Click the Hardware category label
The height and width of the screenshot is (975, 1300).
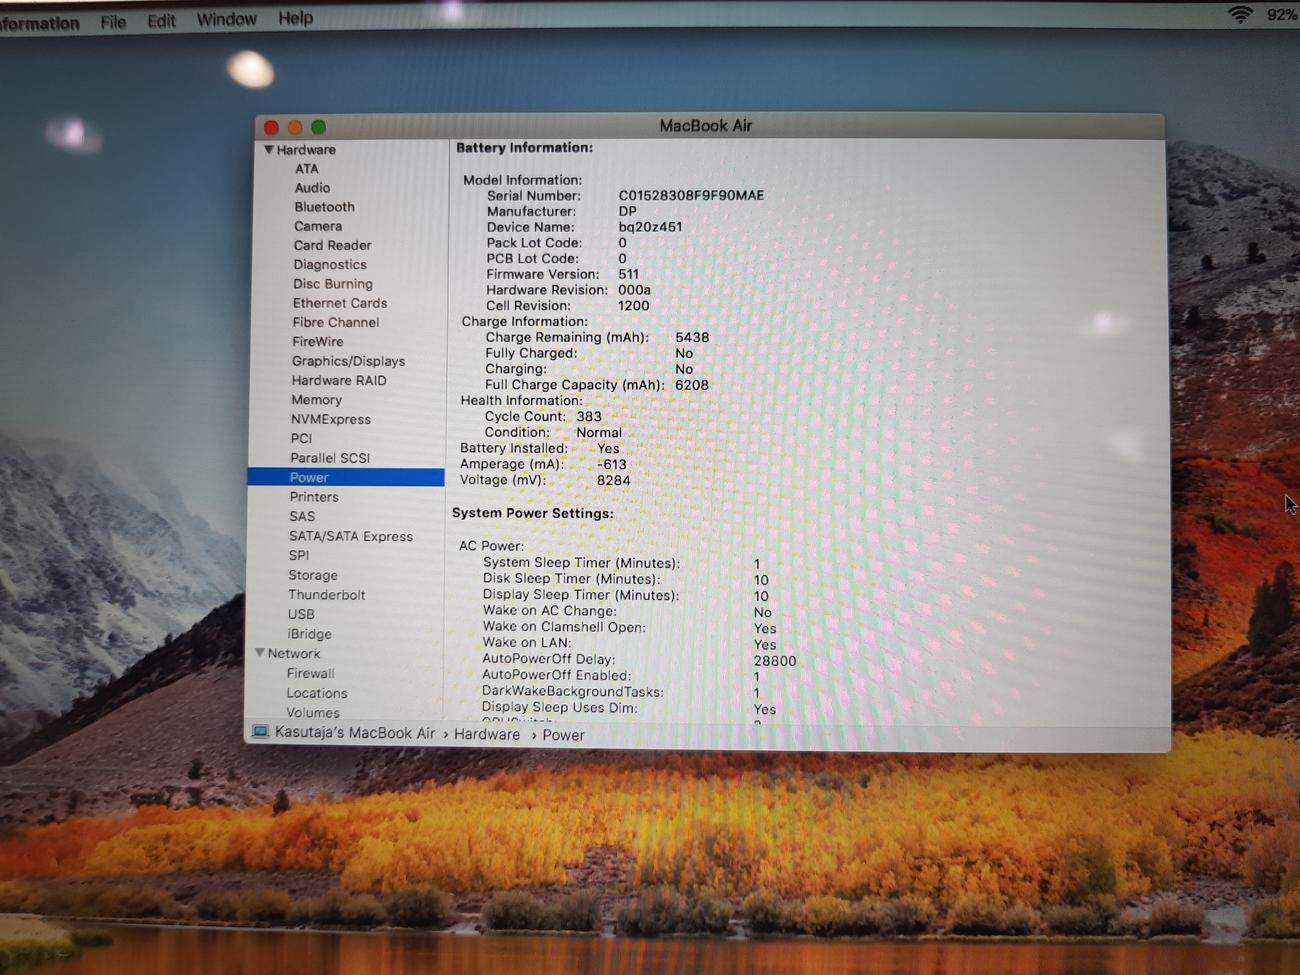[306, 150]
